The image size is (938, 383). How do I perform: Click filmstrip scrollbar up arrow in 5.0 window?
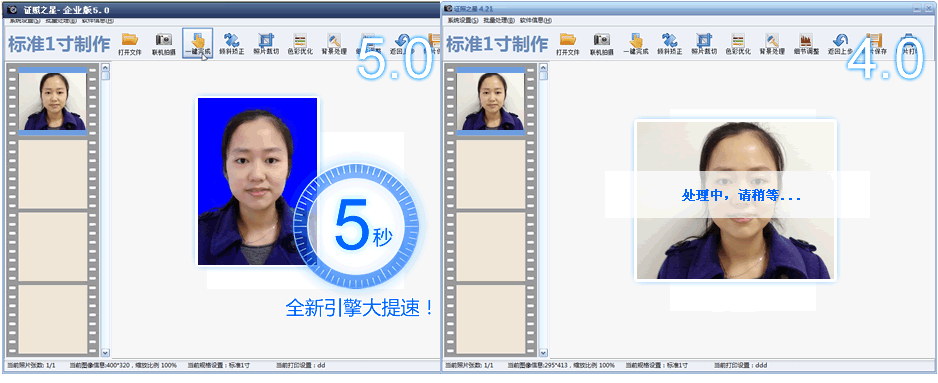tap(106, 67)
